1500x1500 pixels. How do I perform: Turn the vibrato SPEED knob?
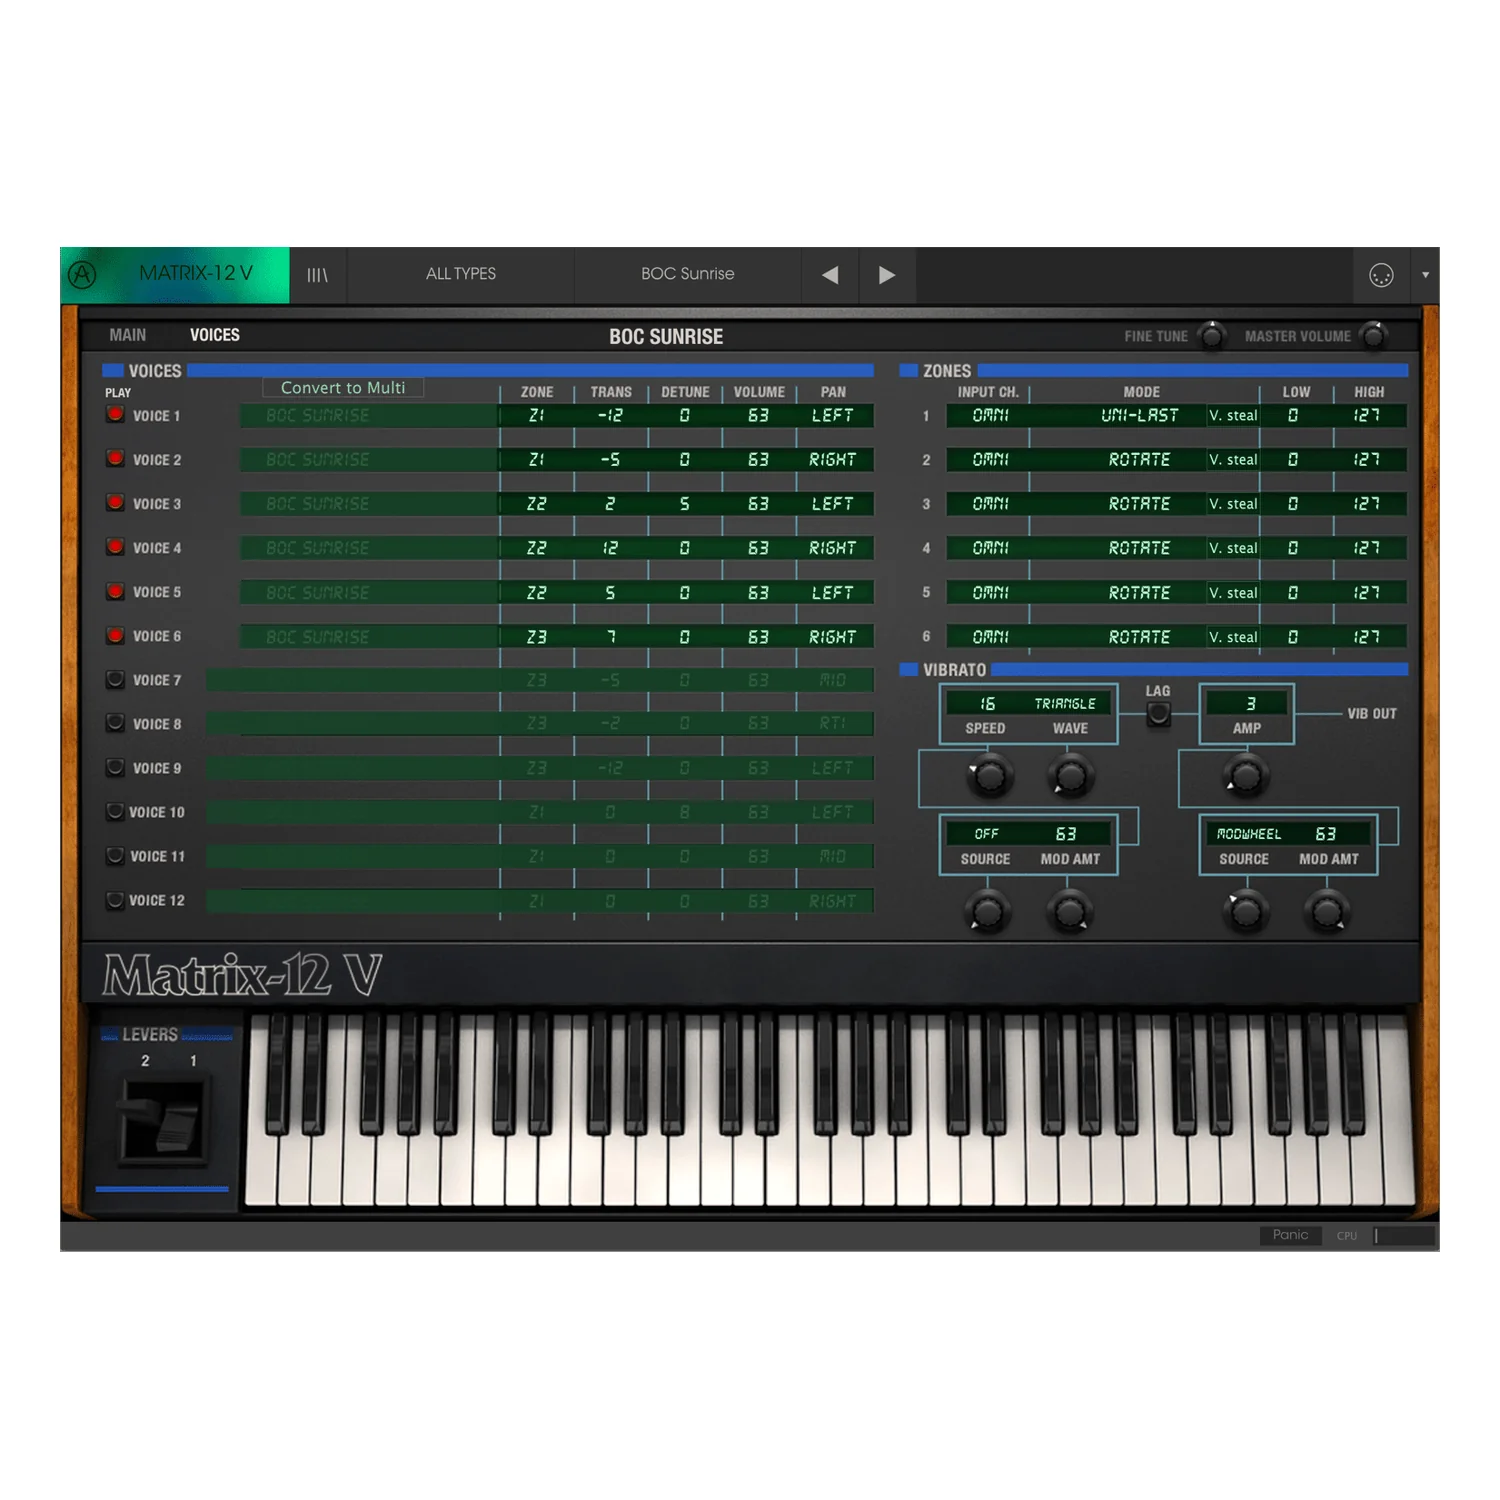990,776
